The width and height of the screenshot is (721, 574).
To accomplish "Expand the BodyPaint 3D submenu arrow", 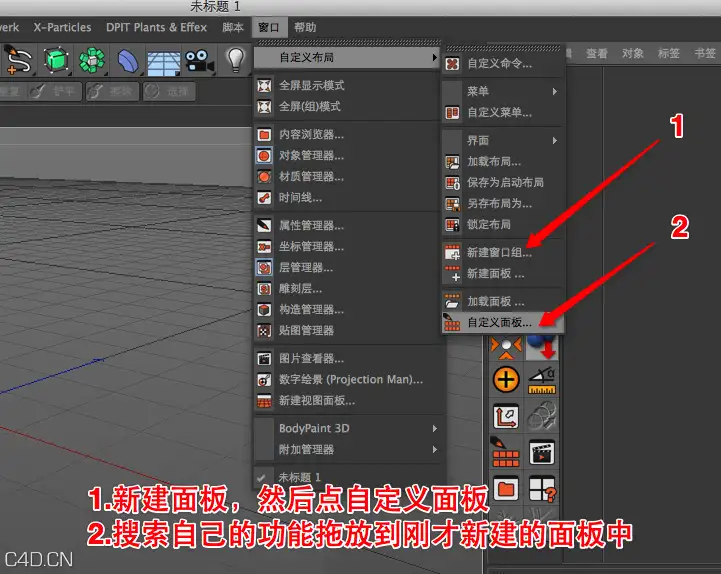I will coord(435,429).
